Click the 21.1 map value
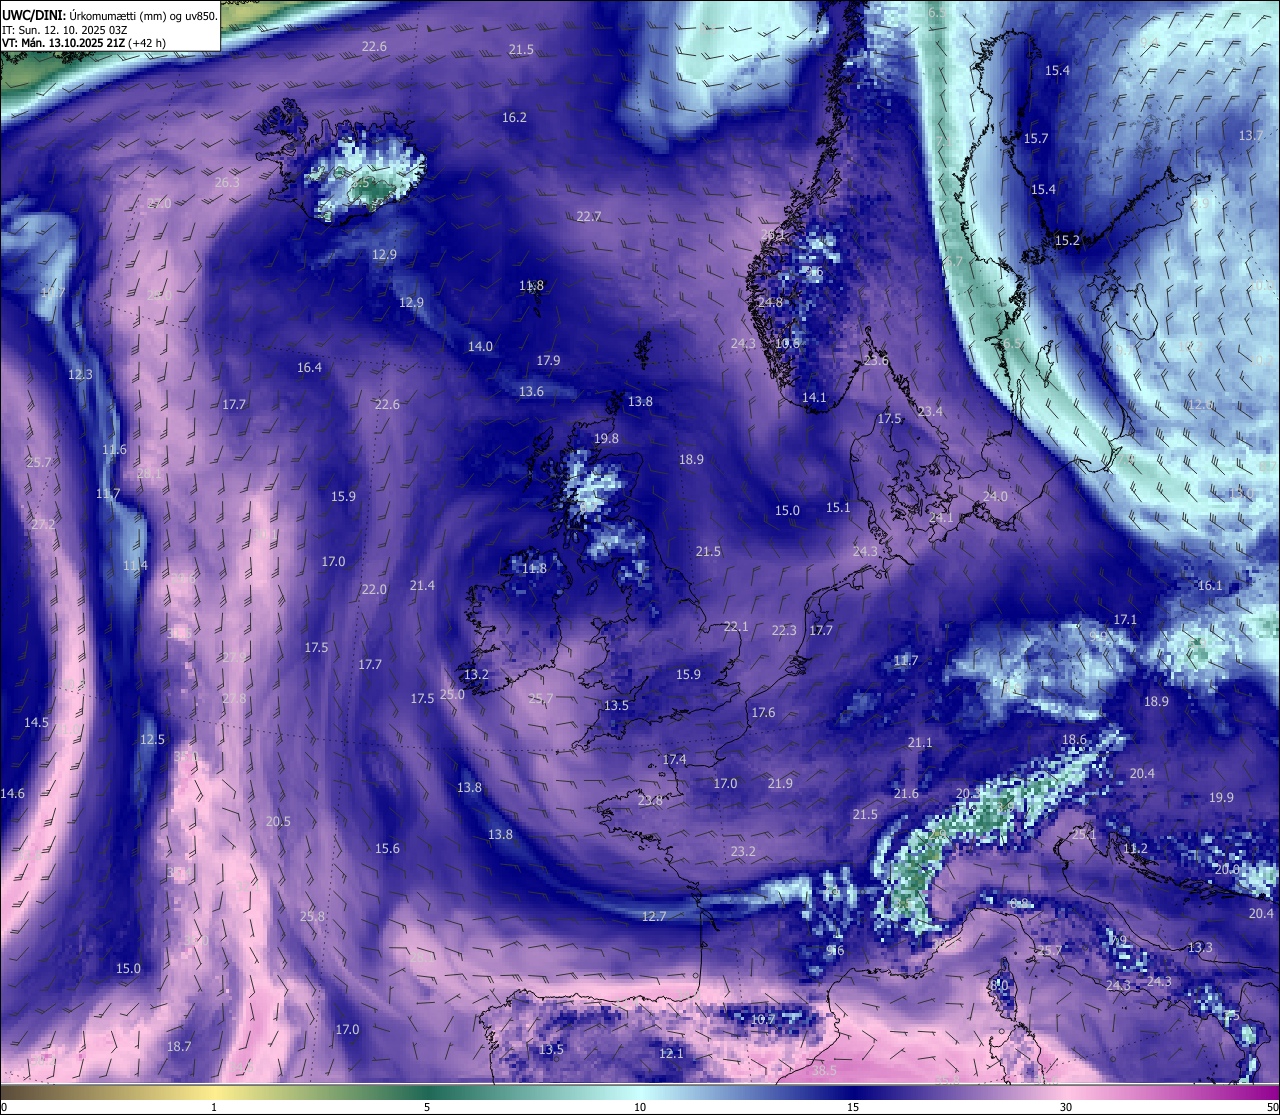 pyautogui.click(x=920, y=742)
